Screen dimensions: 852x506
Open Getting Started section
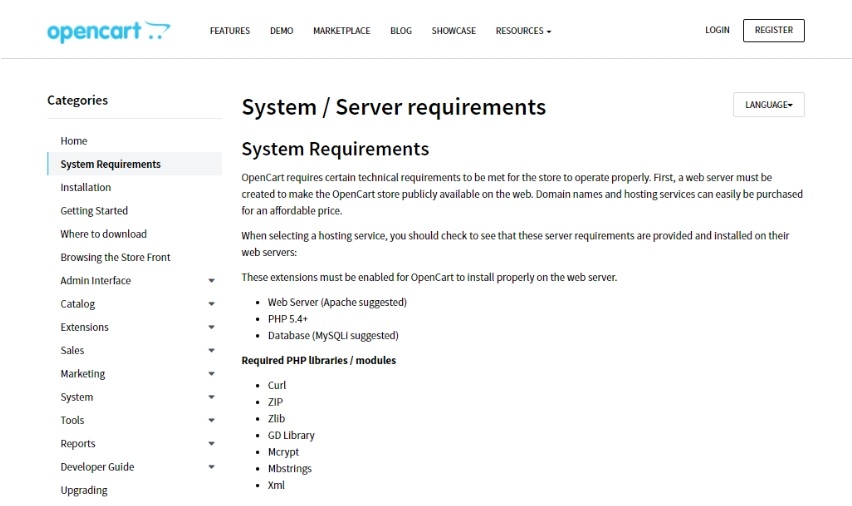[x=94, y=211]
